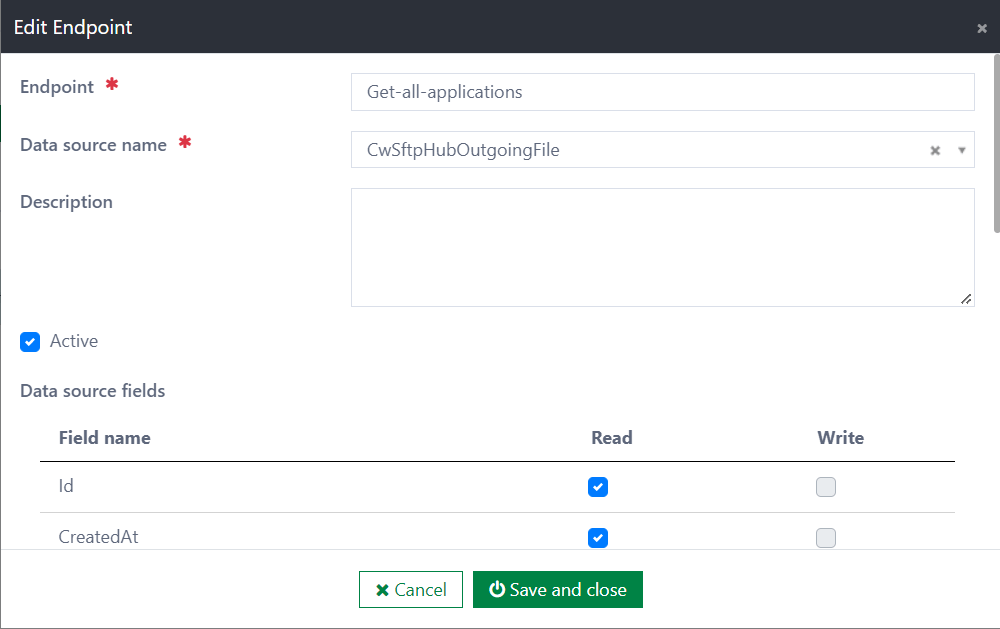Click the Save and close button
The height and width of the screenshot is (629, 1000).
(x=558, y=589)
